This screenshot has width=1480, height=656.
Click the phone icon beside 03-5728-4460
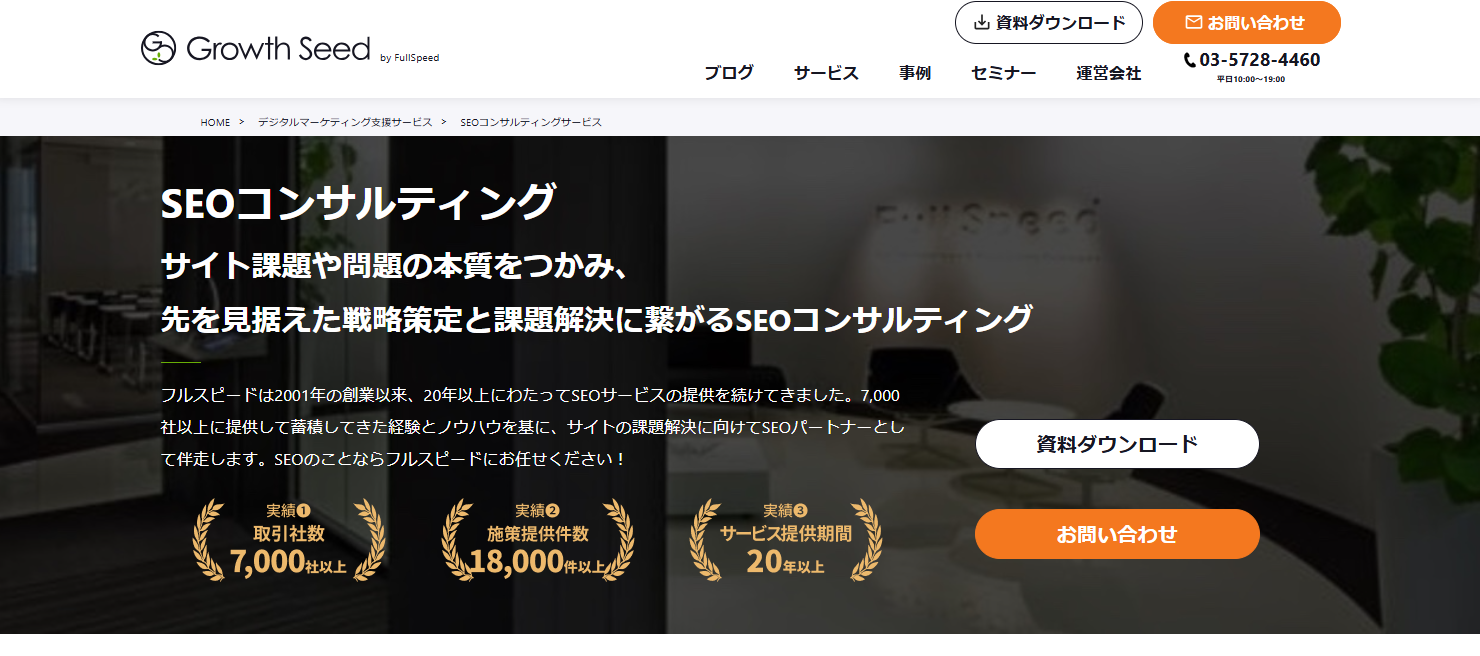coord(1189,60)
